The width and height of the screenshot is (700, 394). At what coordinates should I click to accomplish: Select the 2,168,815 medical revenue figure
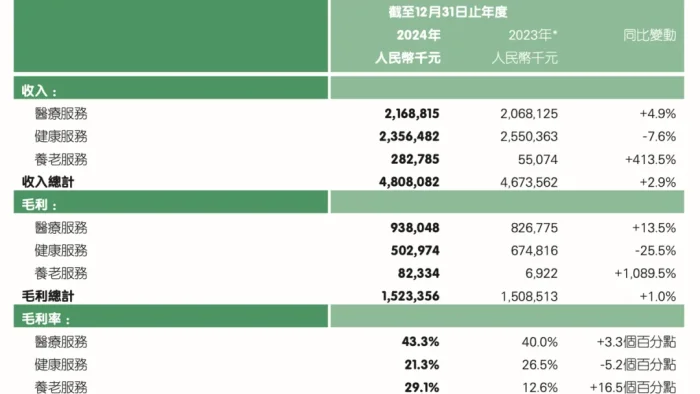point(412,113)
